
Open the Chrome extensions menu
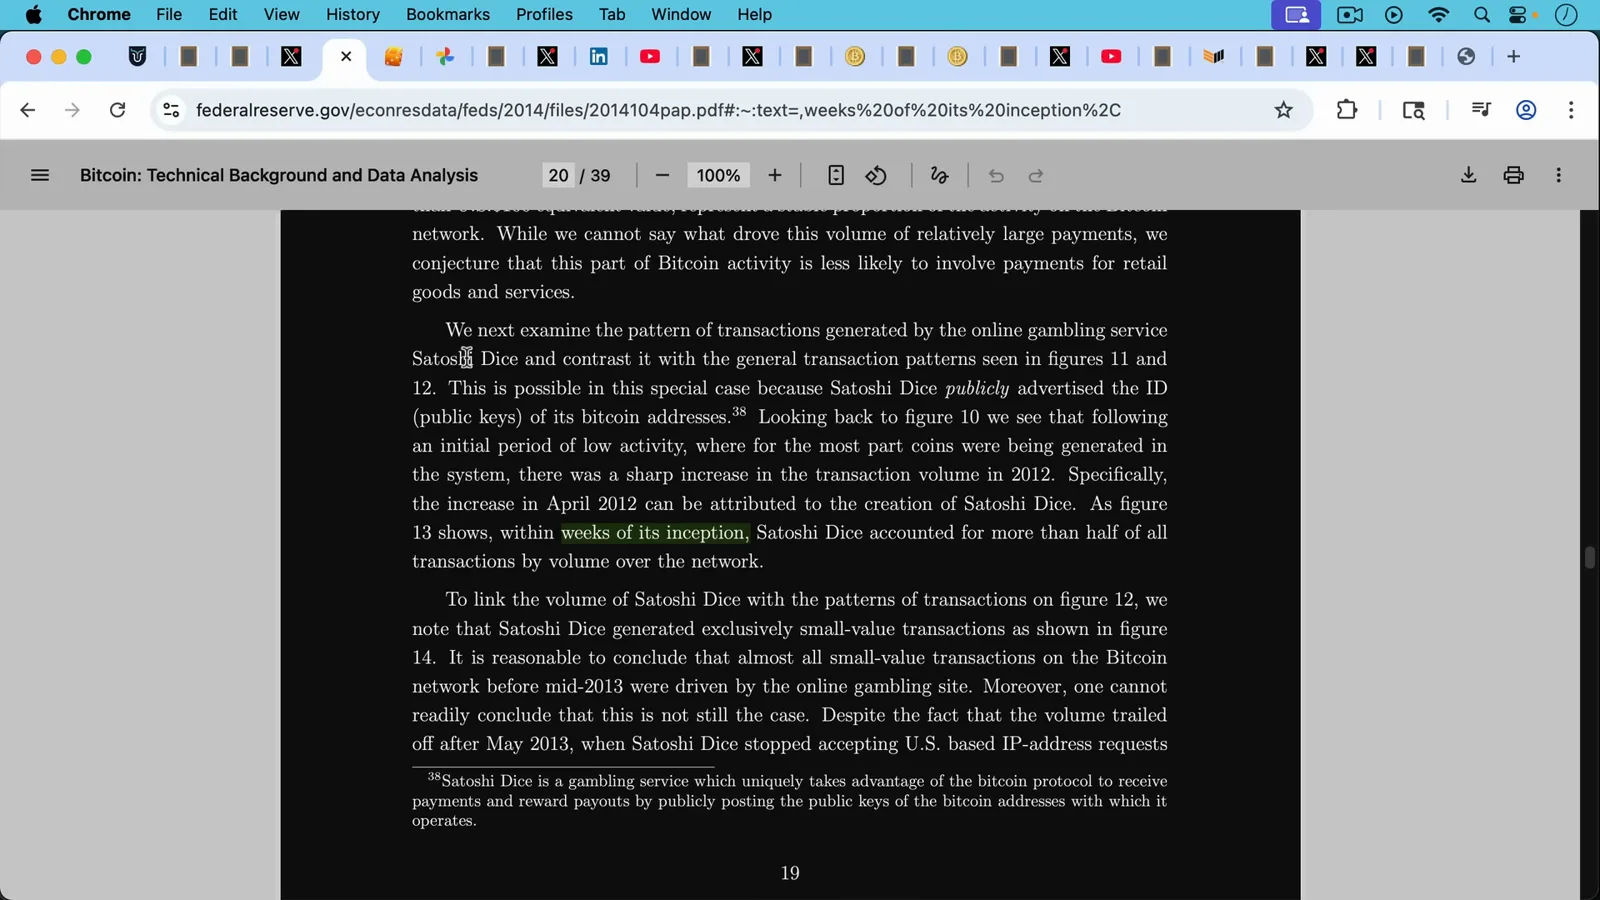coord(1347,110)
